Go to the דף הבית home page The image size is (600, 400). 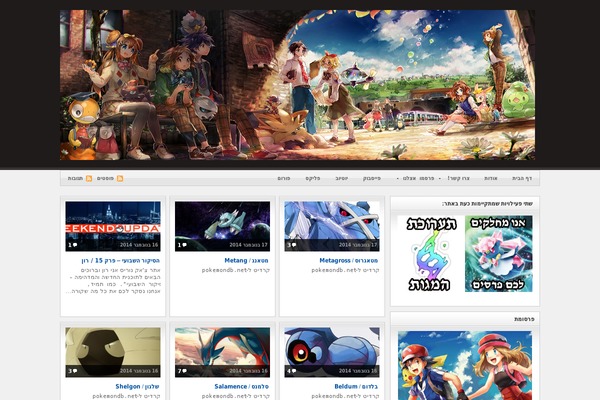click(x=522, y=178)
